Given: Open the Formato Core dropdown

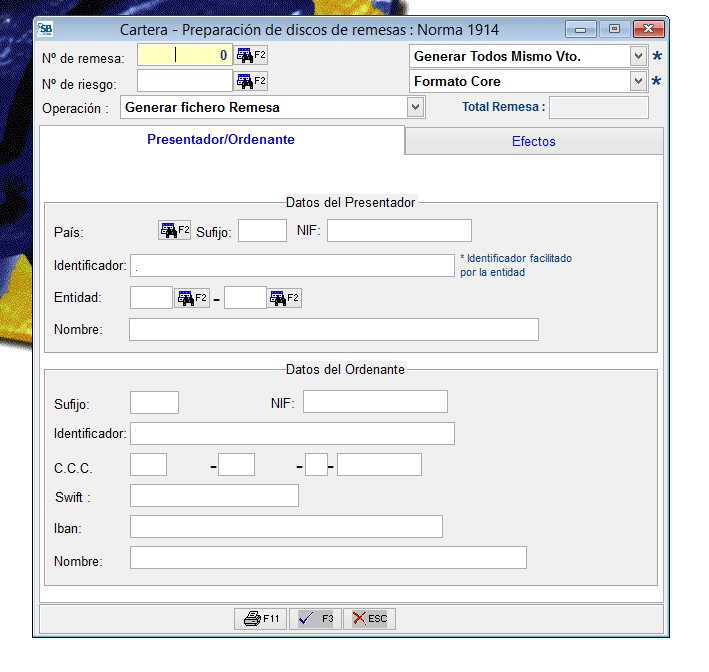Looking at the screenshot, I should coord(638,81).
